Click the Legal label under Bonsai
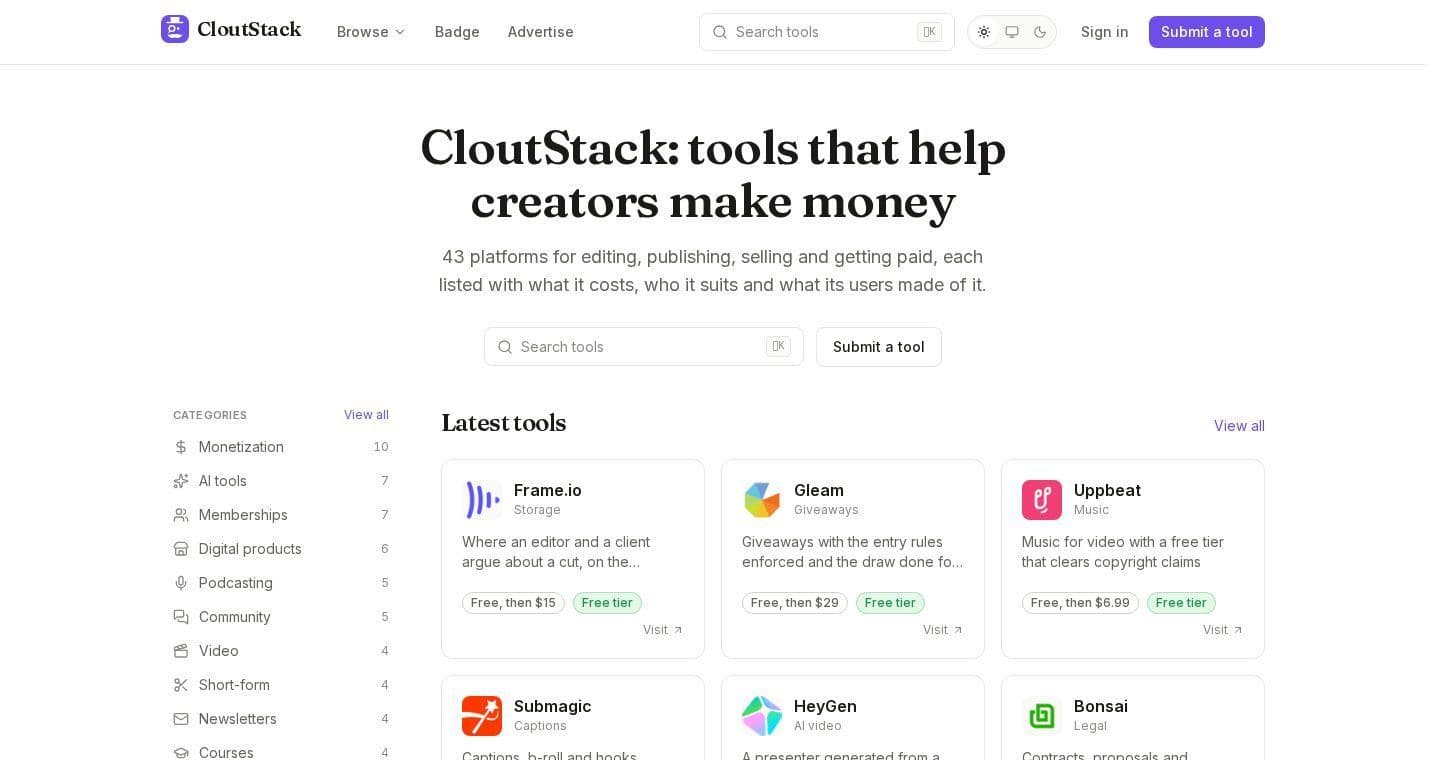Screen dimensions: 1440x760 click(x=1090, y=726)
